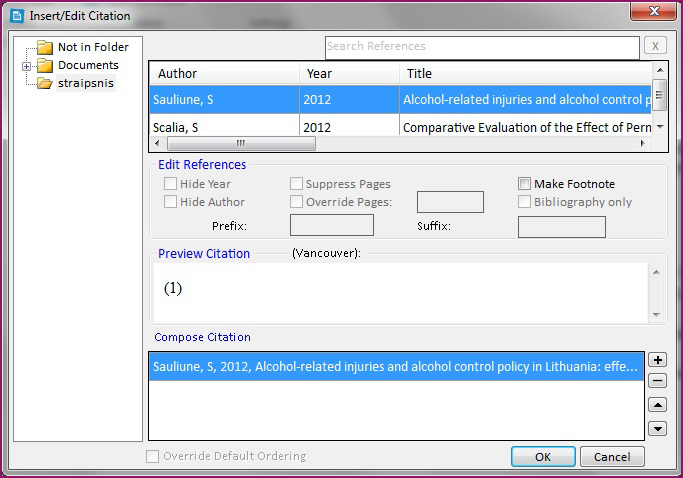Click the plus button to add citation
Image resolution: width=683 pixels, height=478 pixels.
coord(657,360)
